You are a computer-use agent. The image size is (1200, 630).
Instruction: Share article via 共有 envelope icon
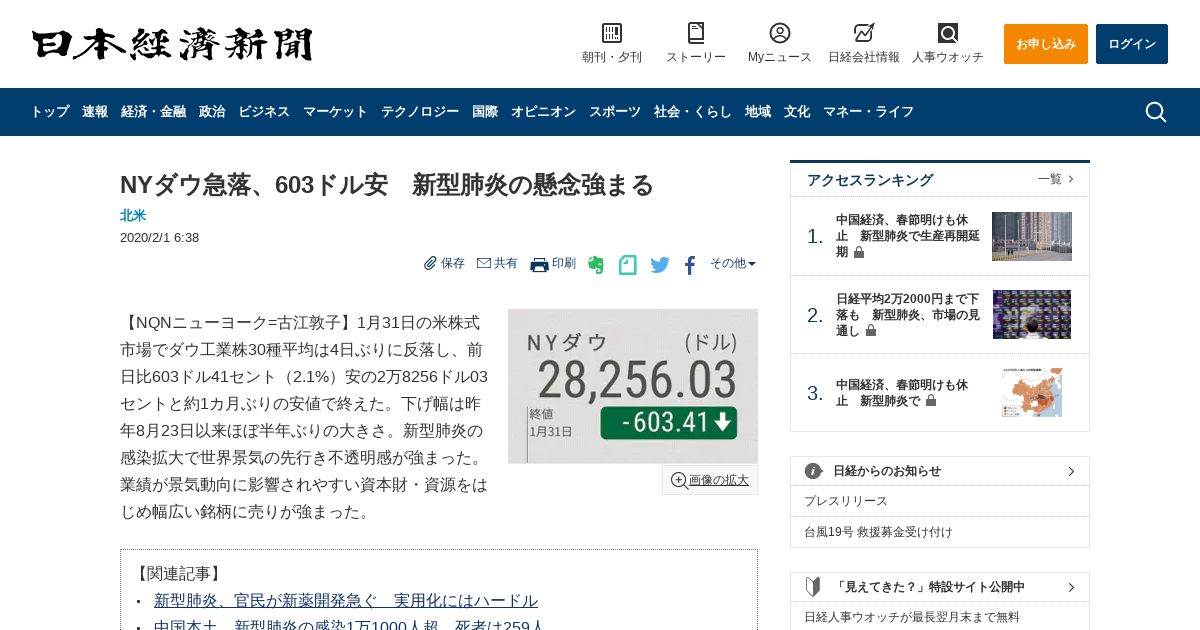pos(484,263)
